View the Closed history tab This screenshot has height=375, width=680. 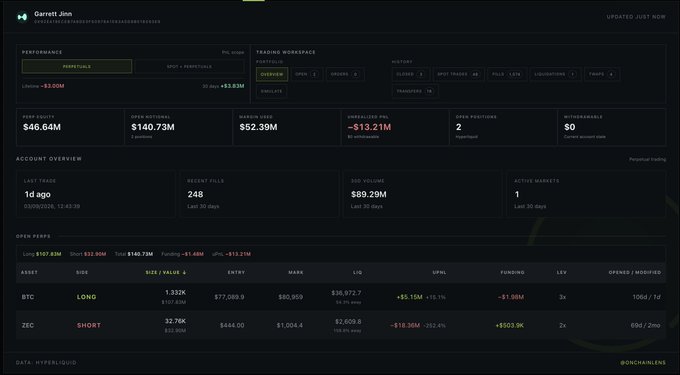[411, 74]
